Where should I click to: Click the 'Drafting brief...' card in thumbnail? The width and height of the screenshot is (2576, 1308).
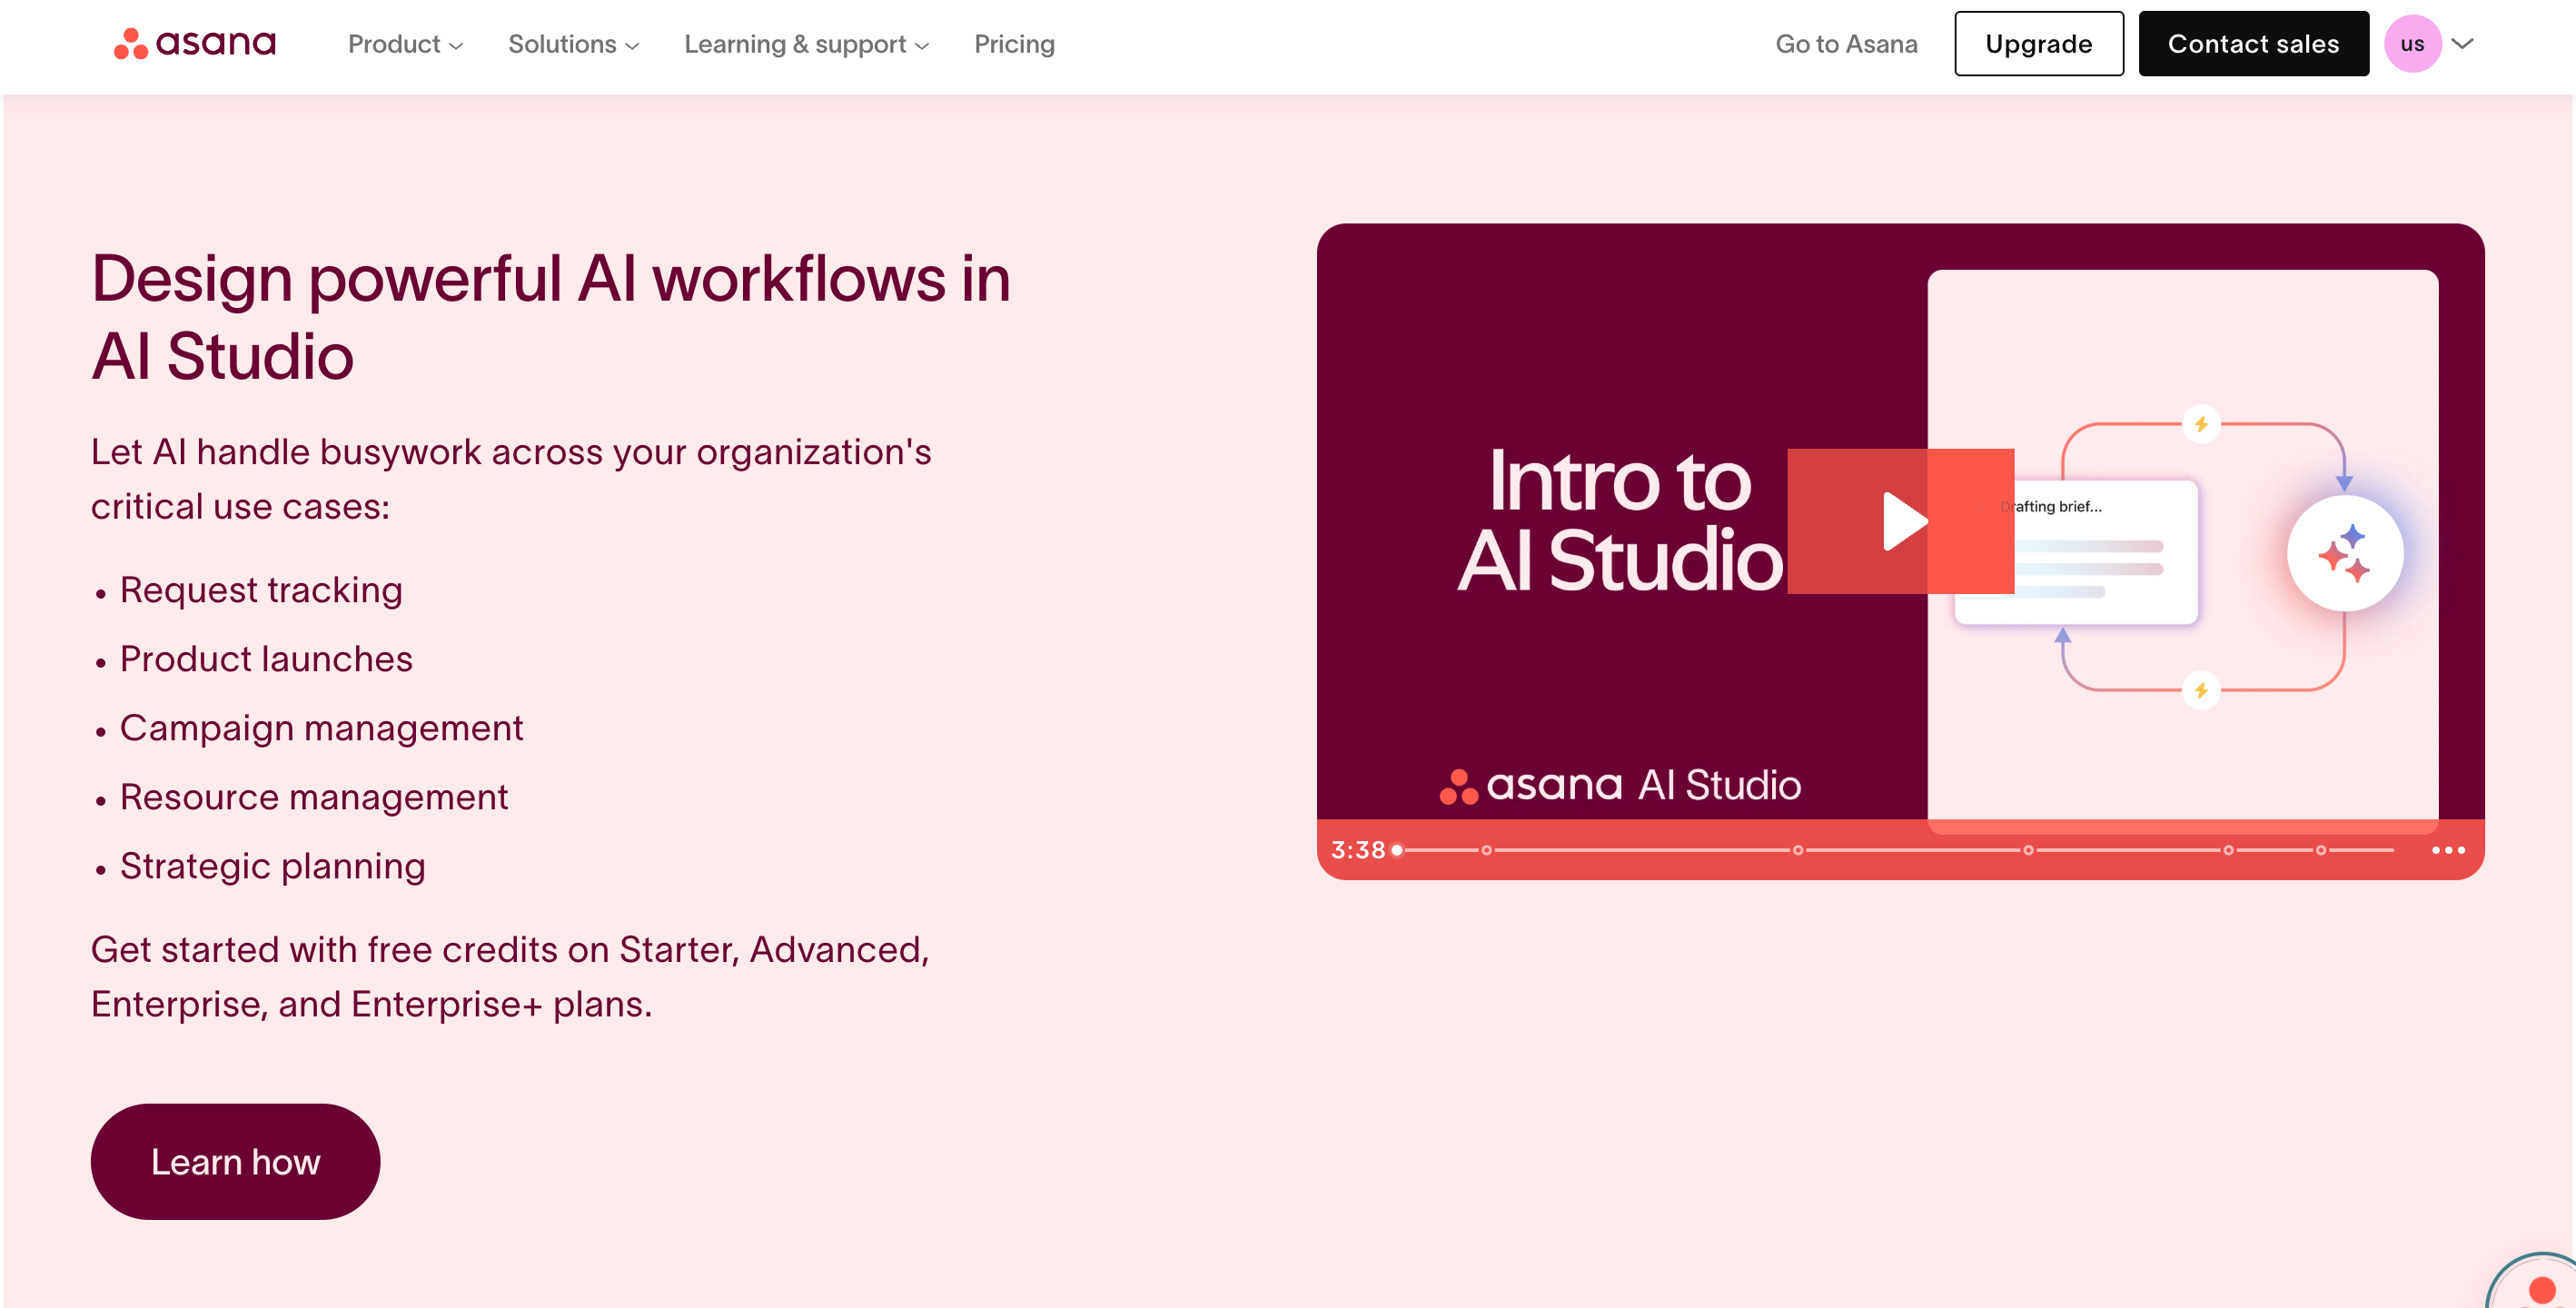2076,552
